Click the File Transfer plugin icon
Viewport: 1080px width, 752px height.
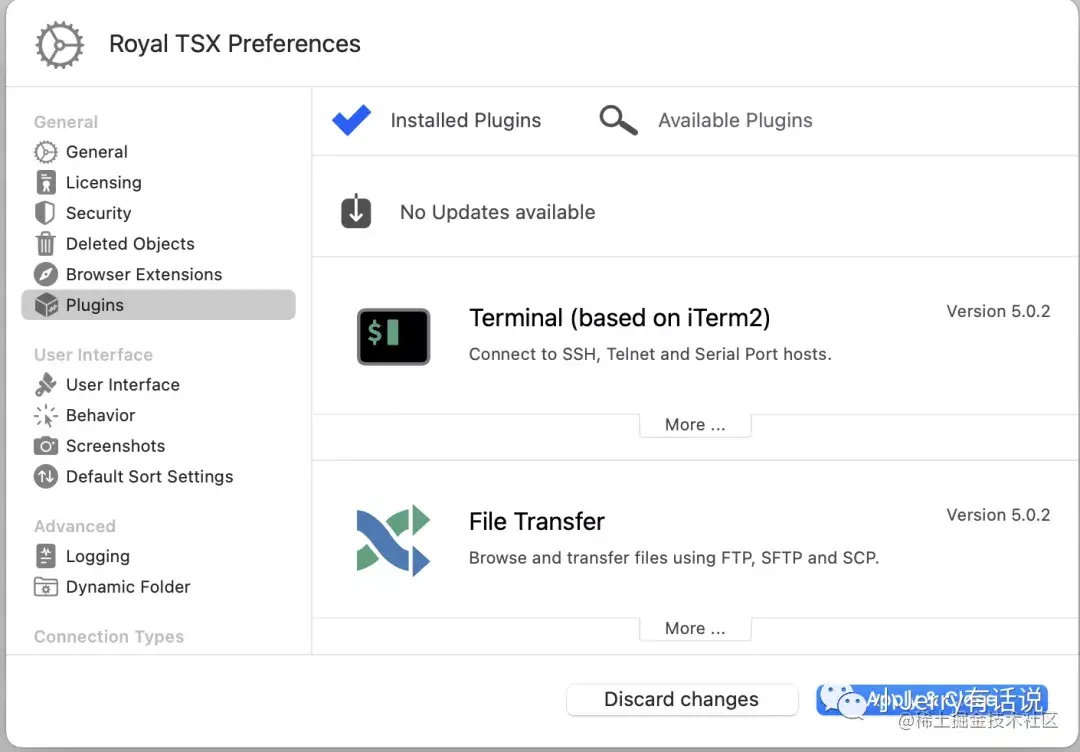(393, 541)
